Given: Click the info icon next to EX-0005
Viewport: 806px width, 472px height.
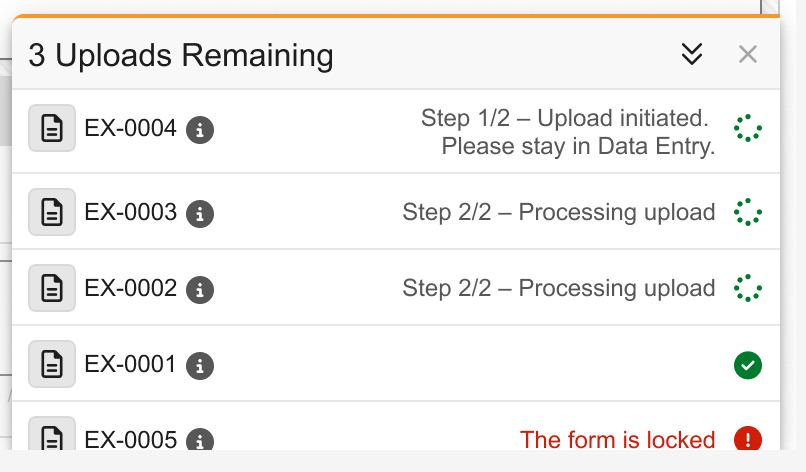Looking at the screenshot, I should point(201,440).
